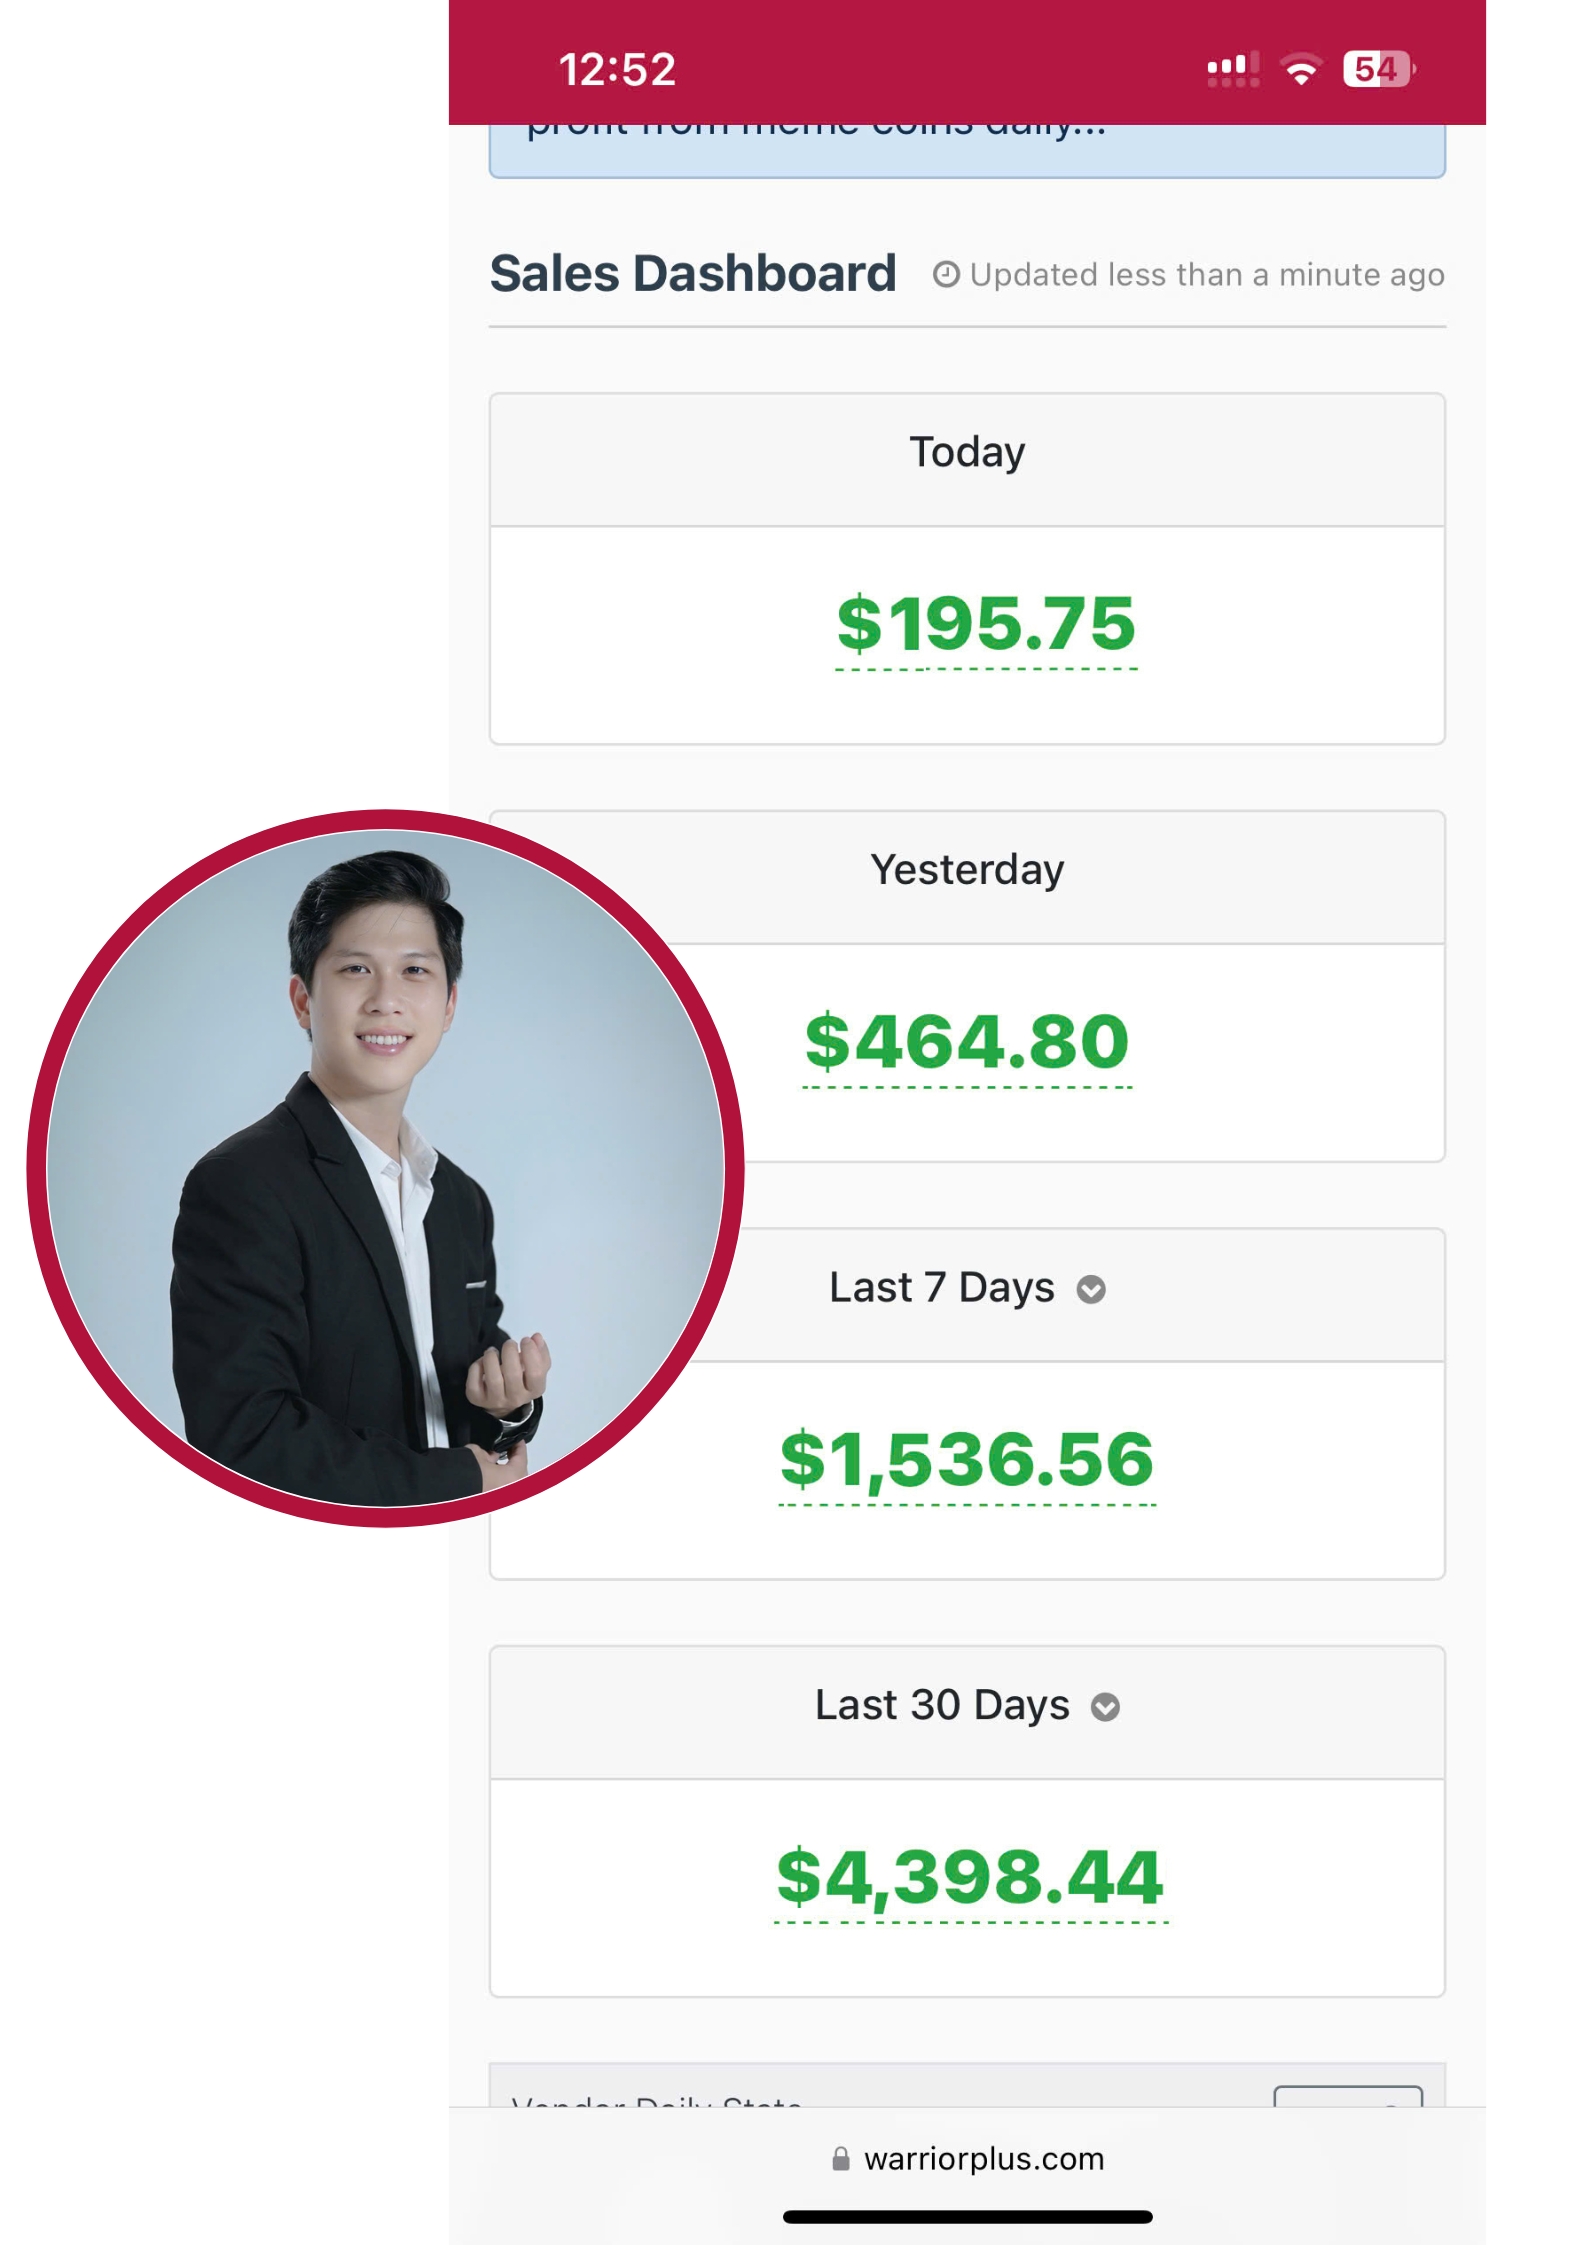This screenshot has width=1587, height=2245.
Task: Click the $1,536.56 seven-day total
Action: tap(967, 1459)
